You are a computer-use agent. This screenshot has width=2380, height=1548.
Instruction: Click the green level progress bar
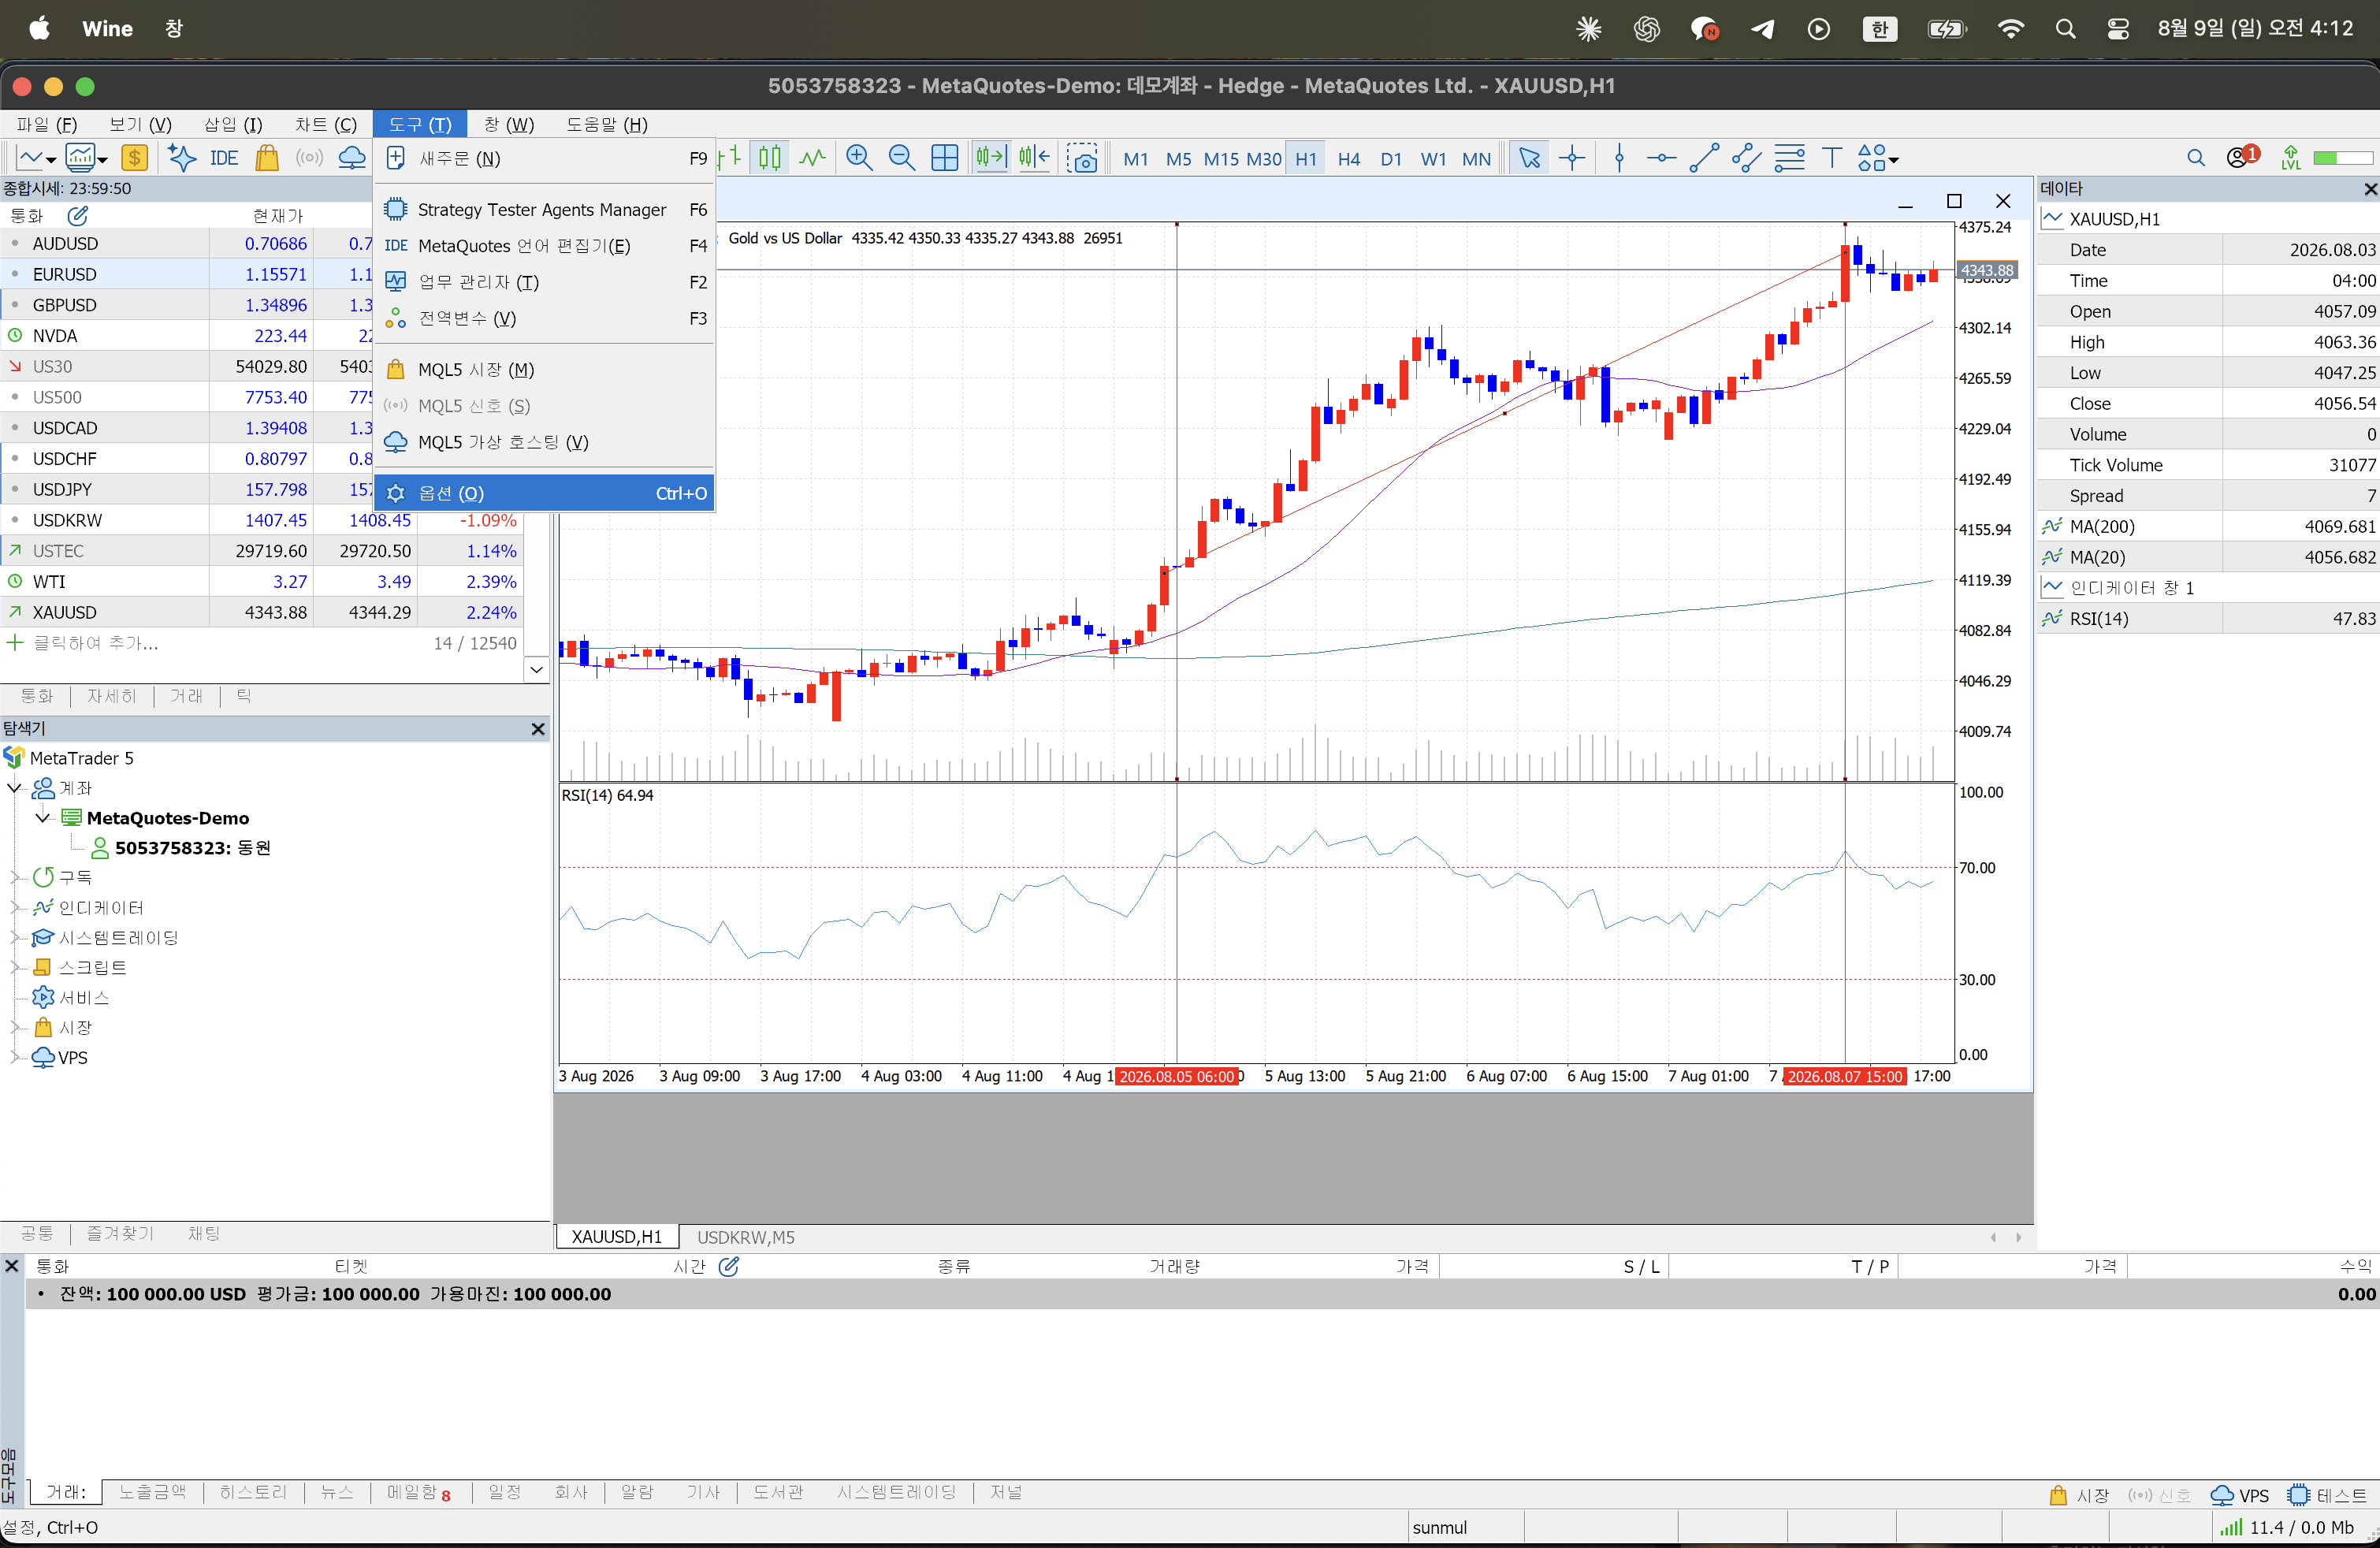tap(2342, 158)
